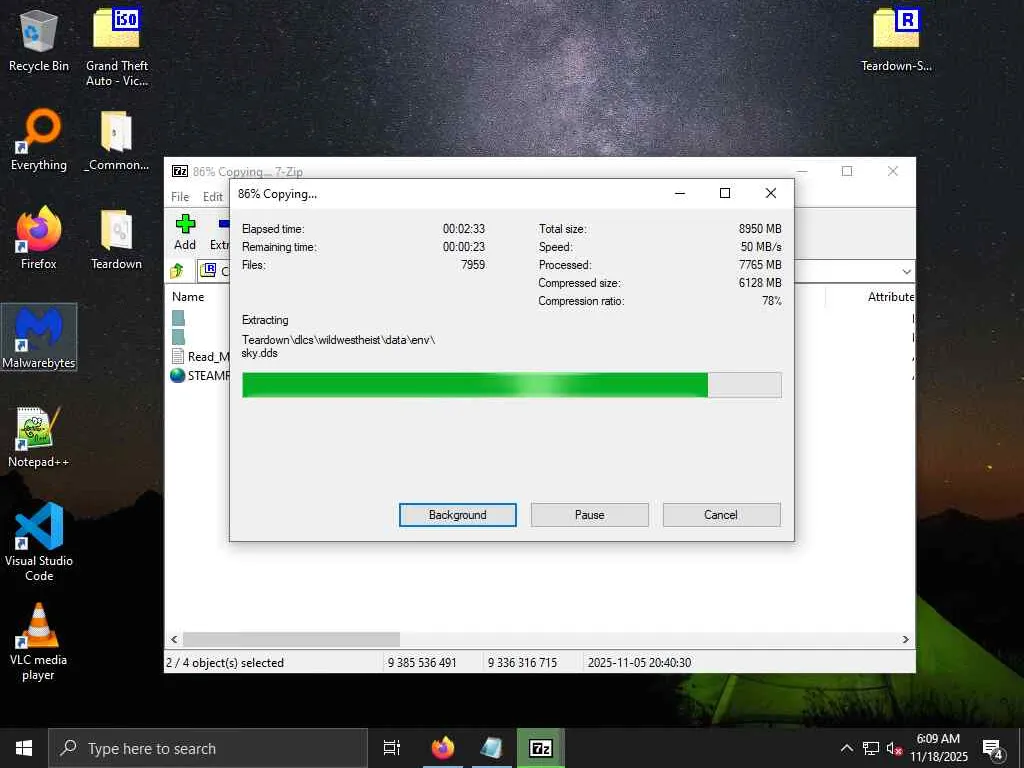
Task: Click the '2 / 4 object(s) selected' status text
Action: point(225,662)
